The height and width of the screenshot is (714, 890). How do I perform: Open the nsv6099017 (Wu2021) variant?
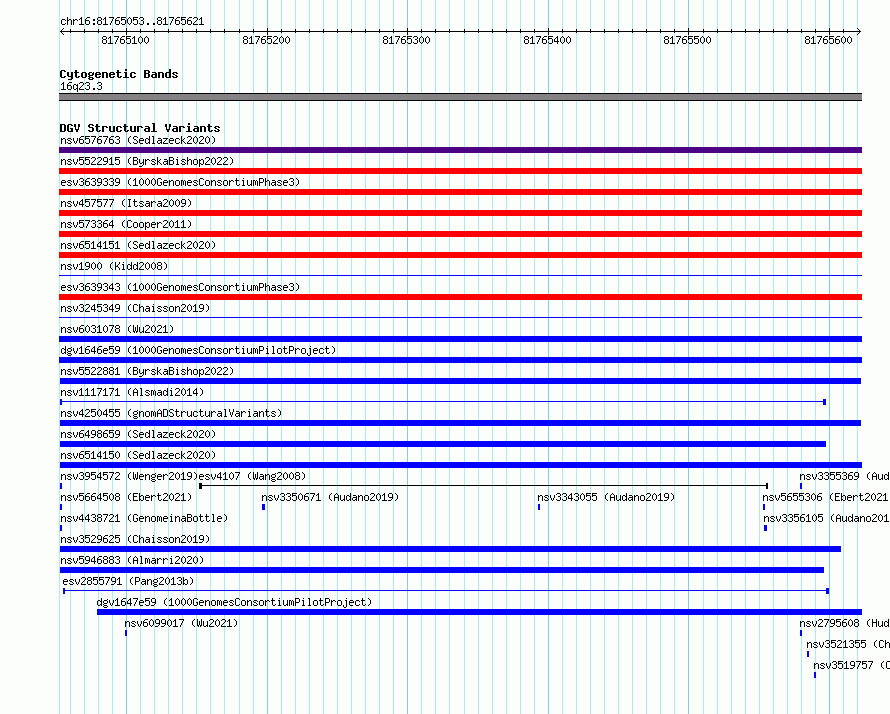181,623
